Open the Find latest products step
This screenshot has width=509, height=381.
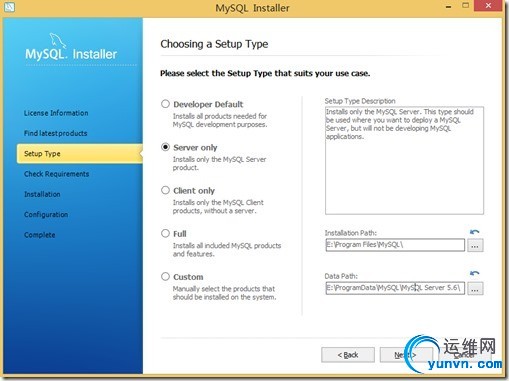[55, 133]
